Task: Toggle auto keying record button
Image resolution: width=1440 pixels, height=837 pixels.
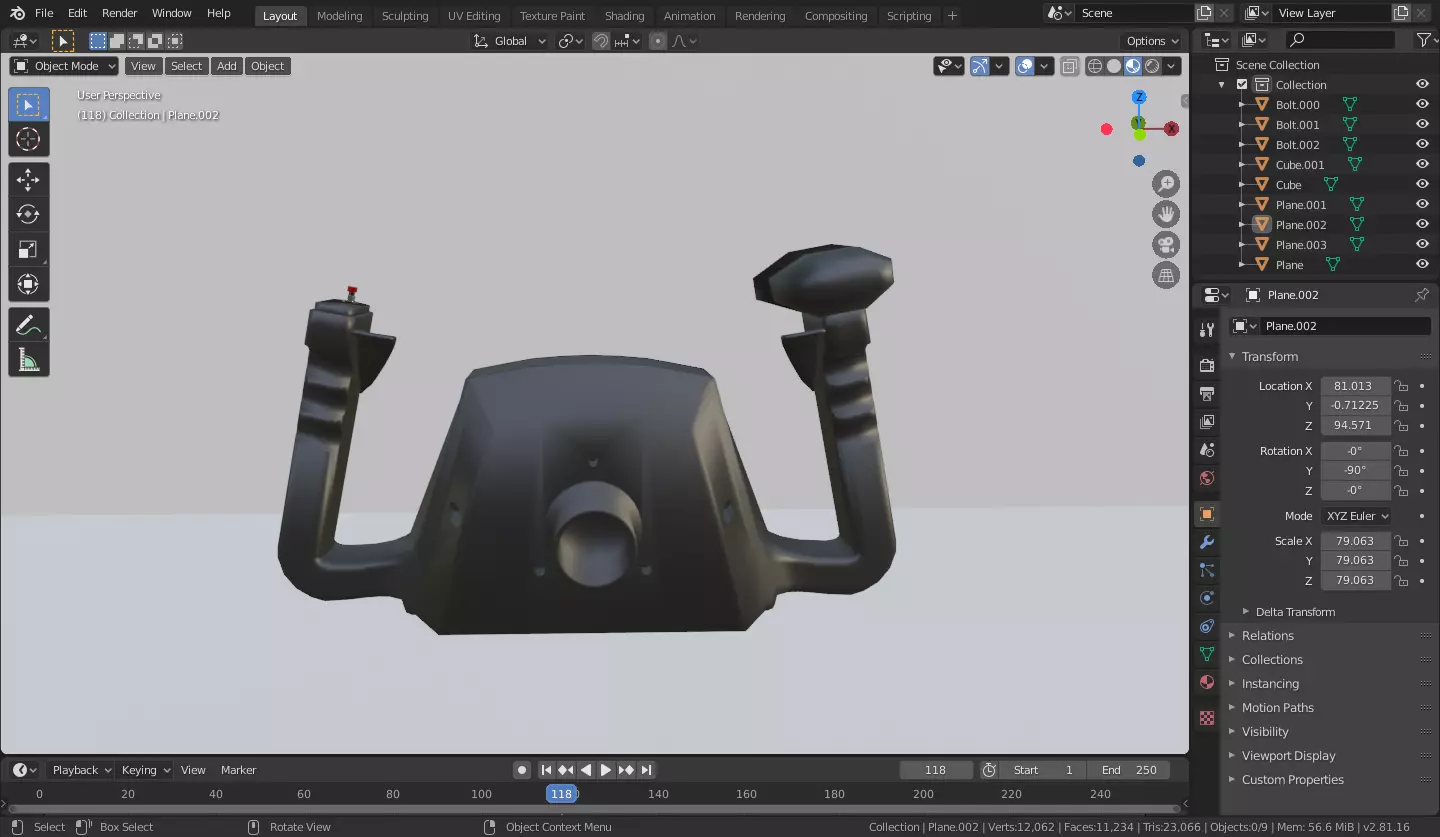Action: click(x=521, y=770)
